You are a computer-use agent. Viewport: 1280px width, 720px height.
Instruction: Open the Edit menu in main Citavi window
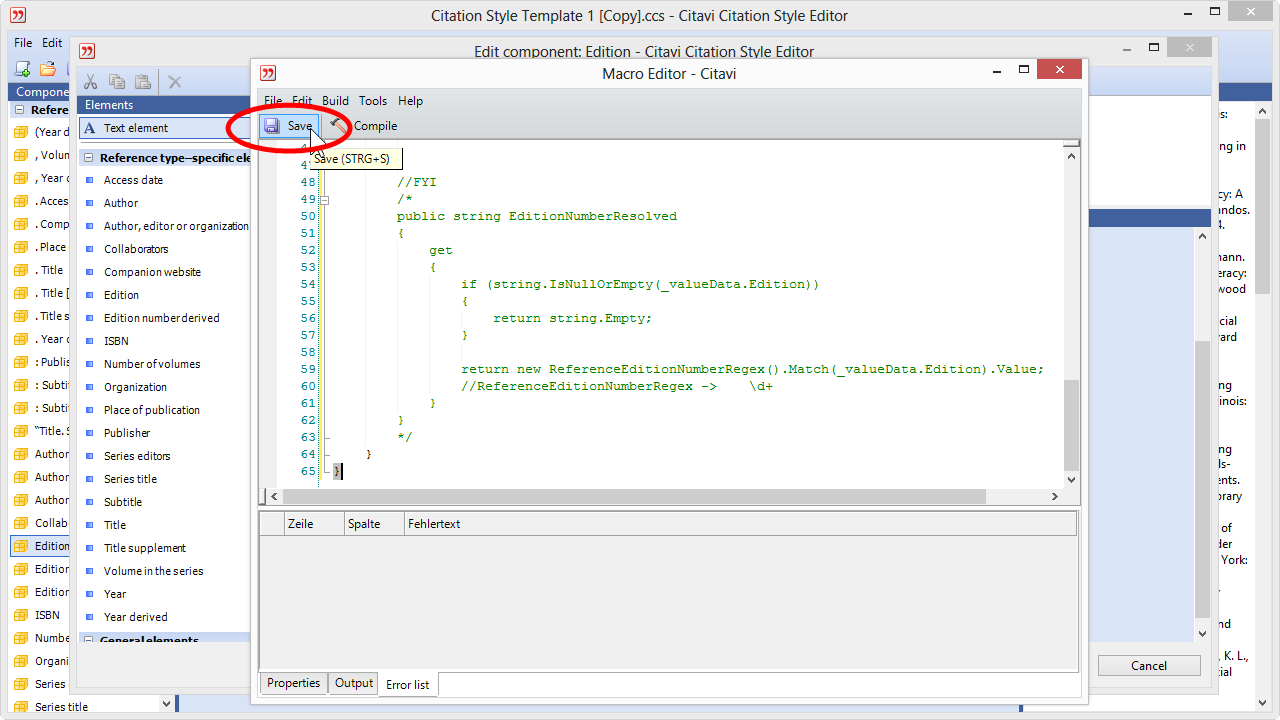52,43
